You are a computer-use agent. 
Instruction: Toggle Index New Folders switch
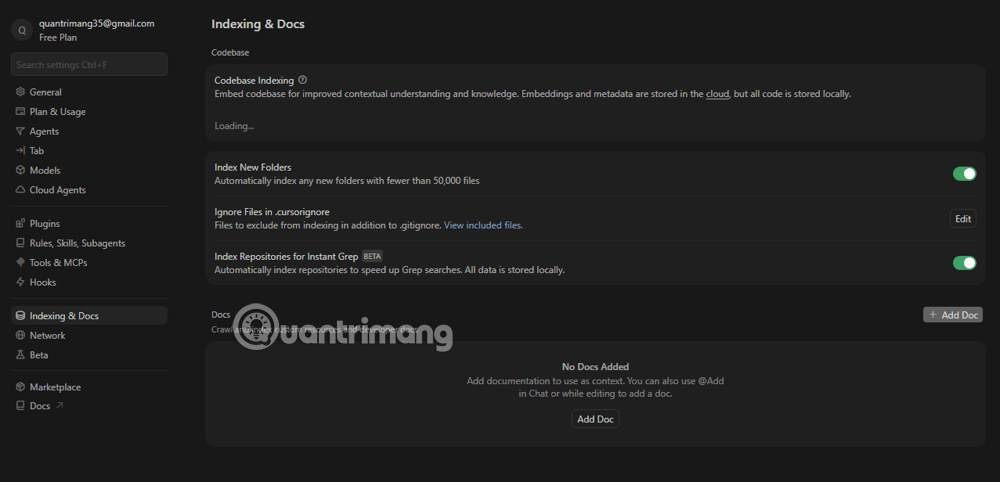click(964, 173)
